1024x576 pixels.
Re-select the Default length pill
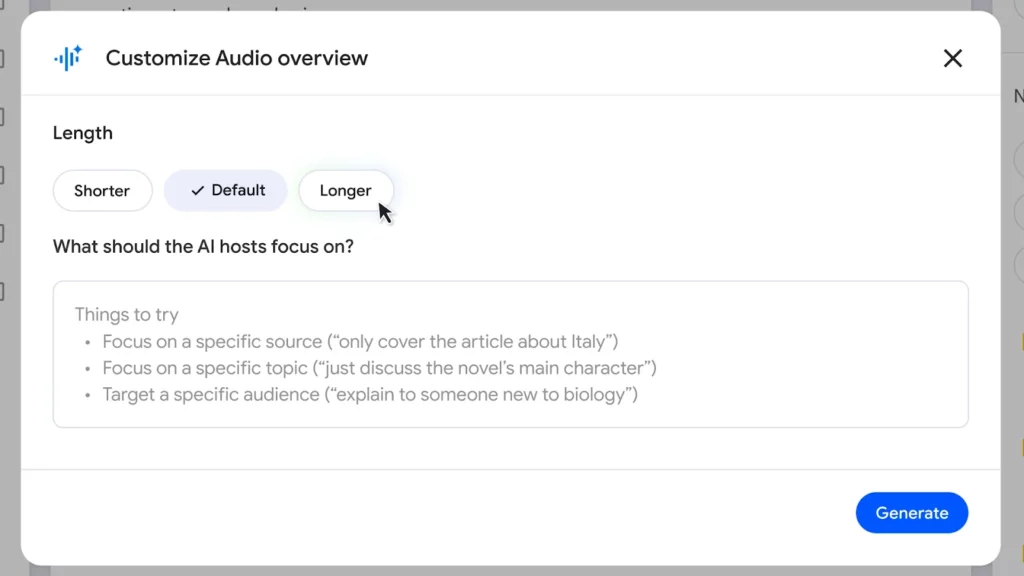pyautogui.click(x=225, y=190)
